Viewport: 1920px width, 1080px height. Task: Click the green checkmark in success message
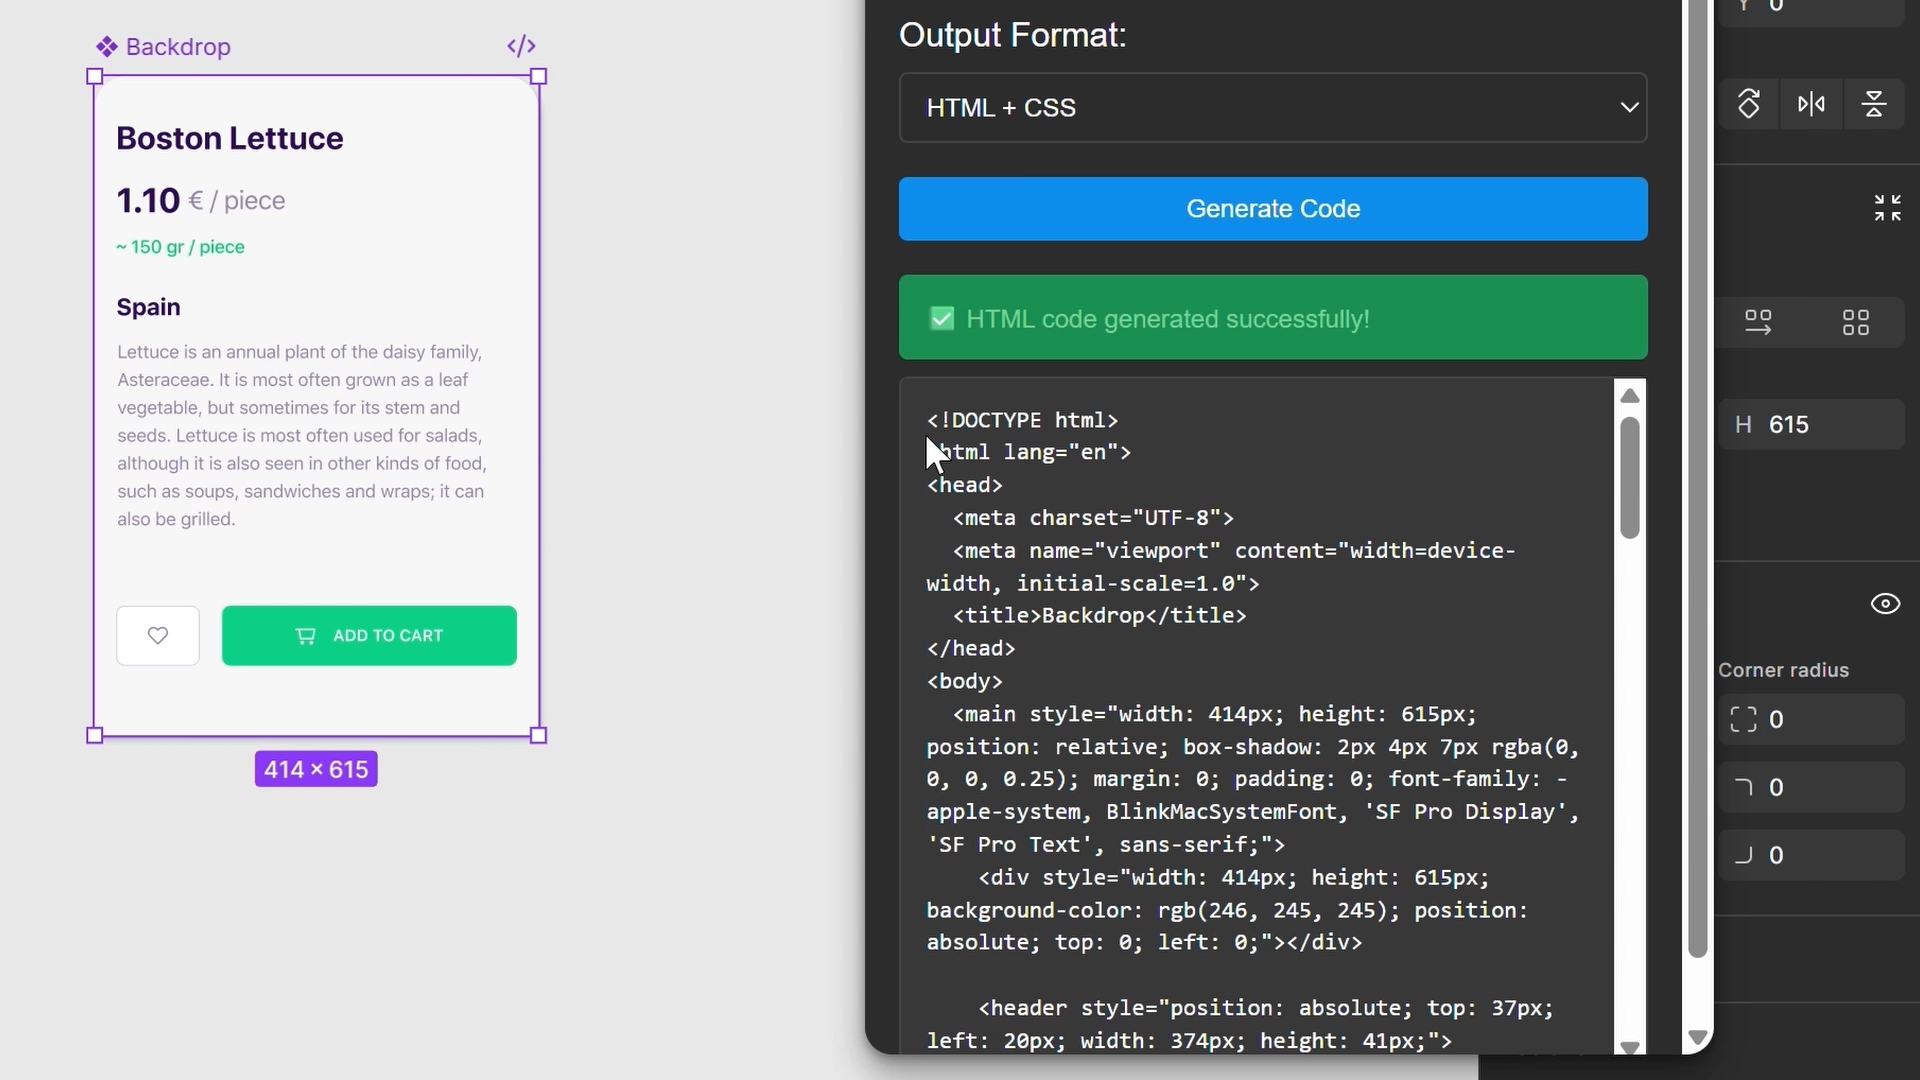[x=942, y=319]
